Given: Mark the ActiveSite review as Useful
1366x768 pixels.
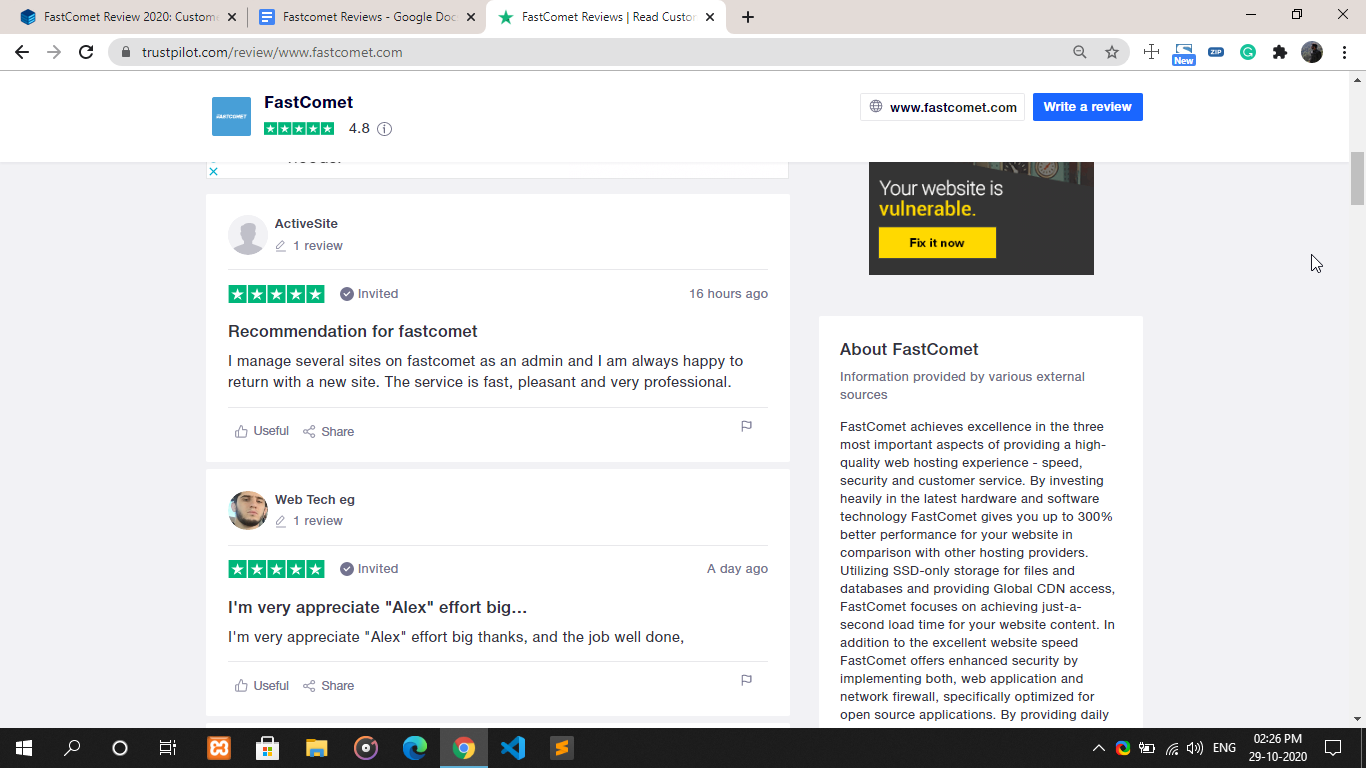Looking at the screenshot, I should click(262, 431).
